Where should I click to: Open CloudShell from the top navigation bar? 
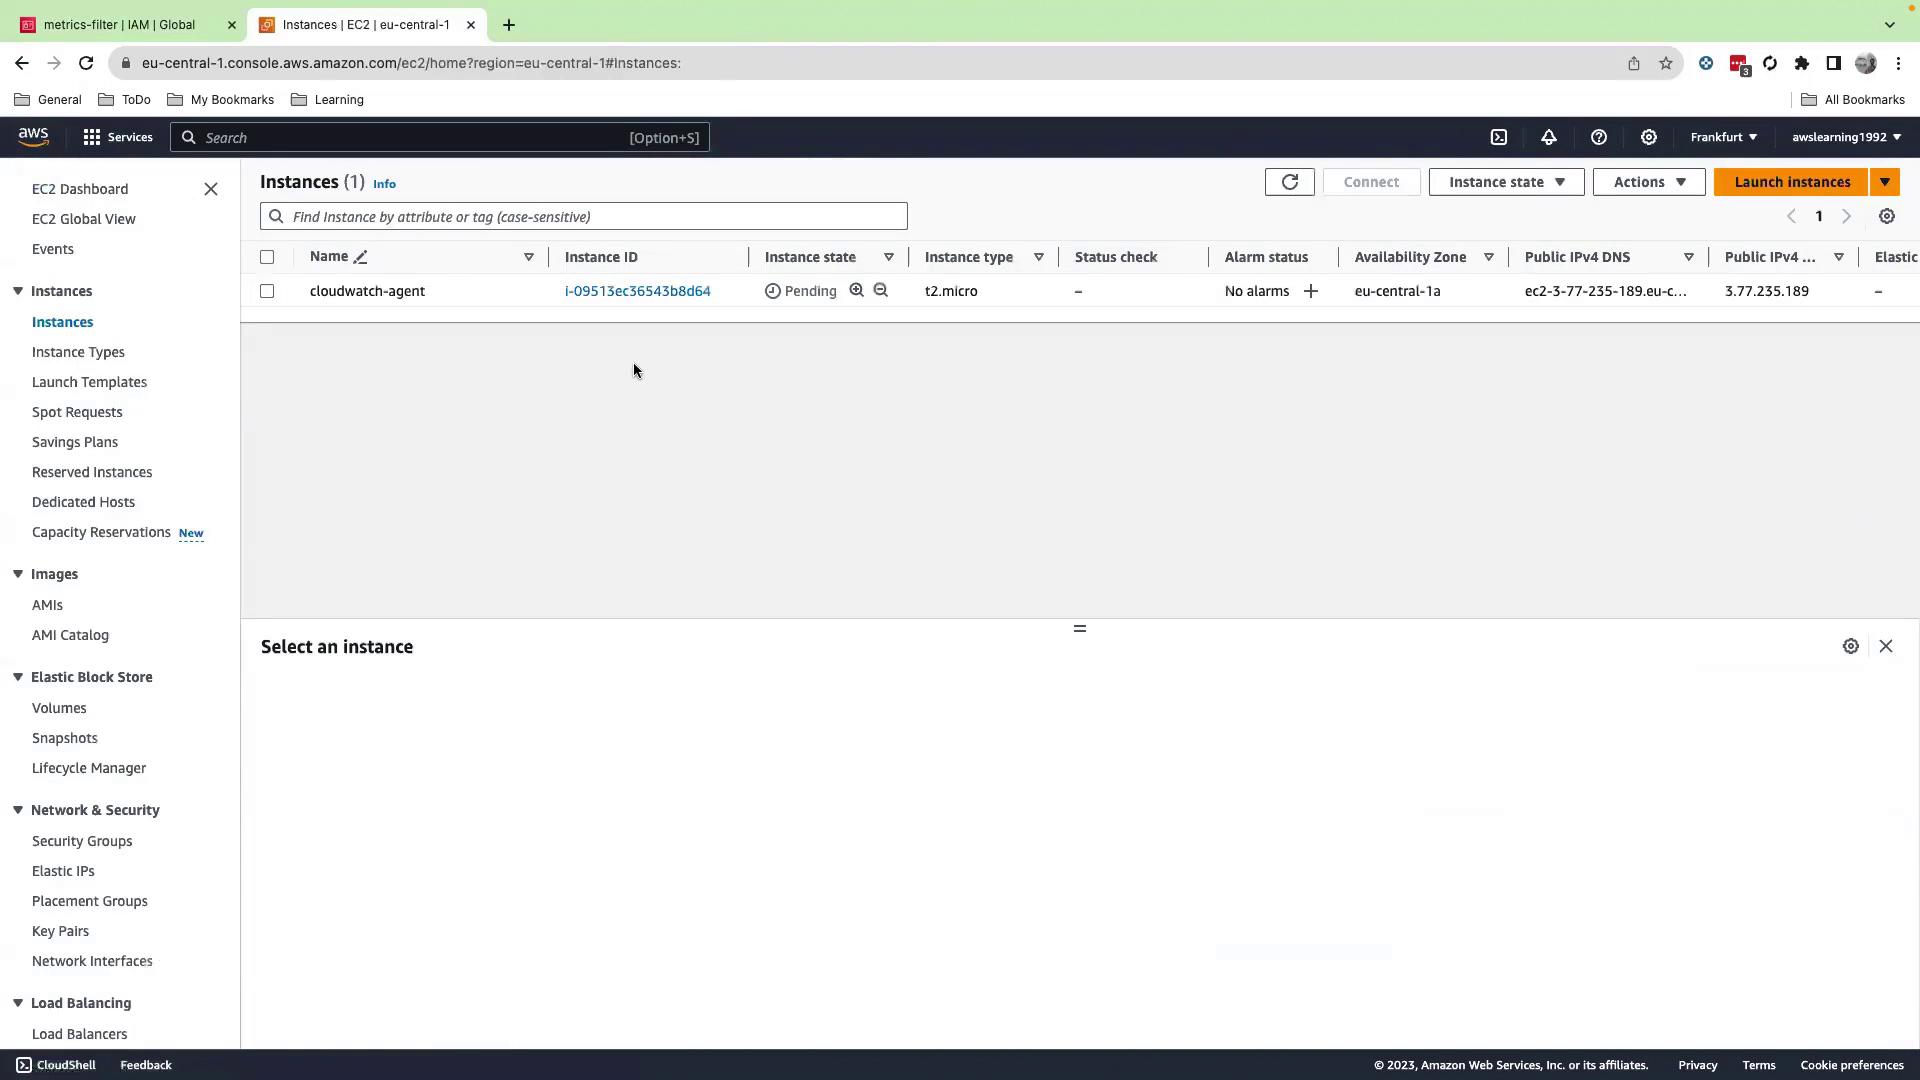(1498, 137)
